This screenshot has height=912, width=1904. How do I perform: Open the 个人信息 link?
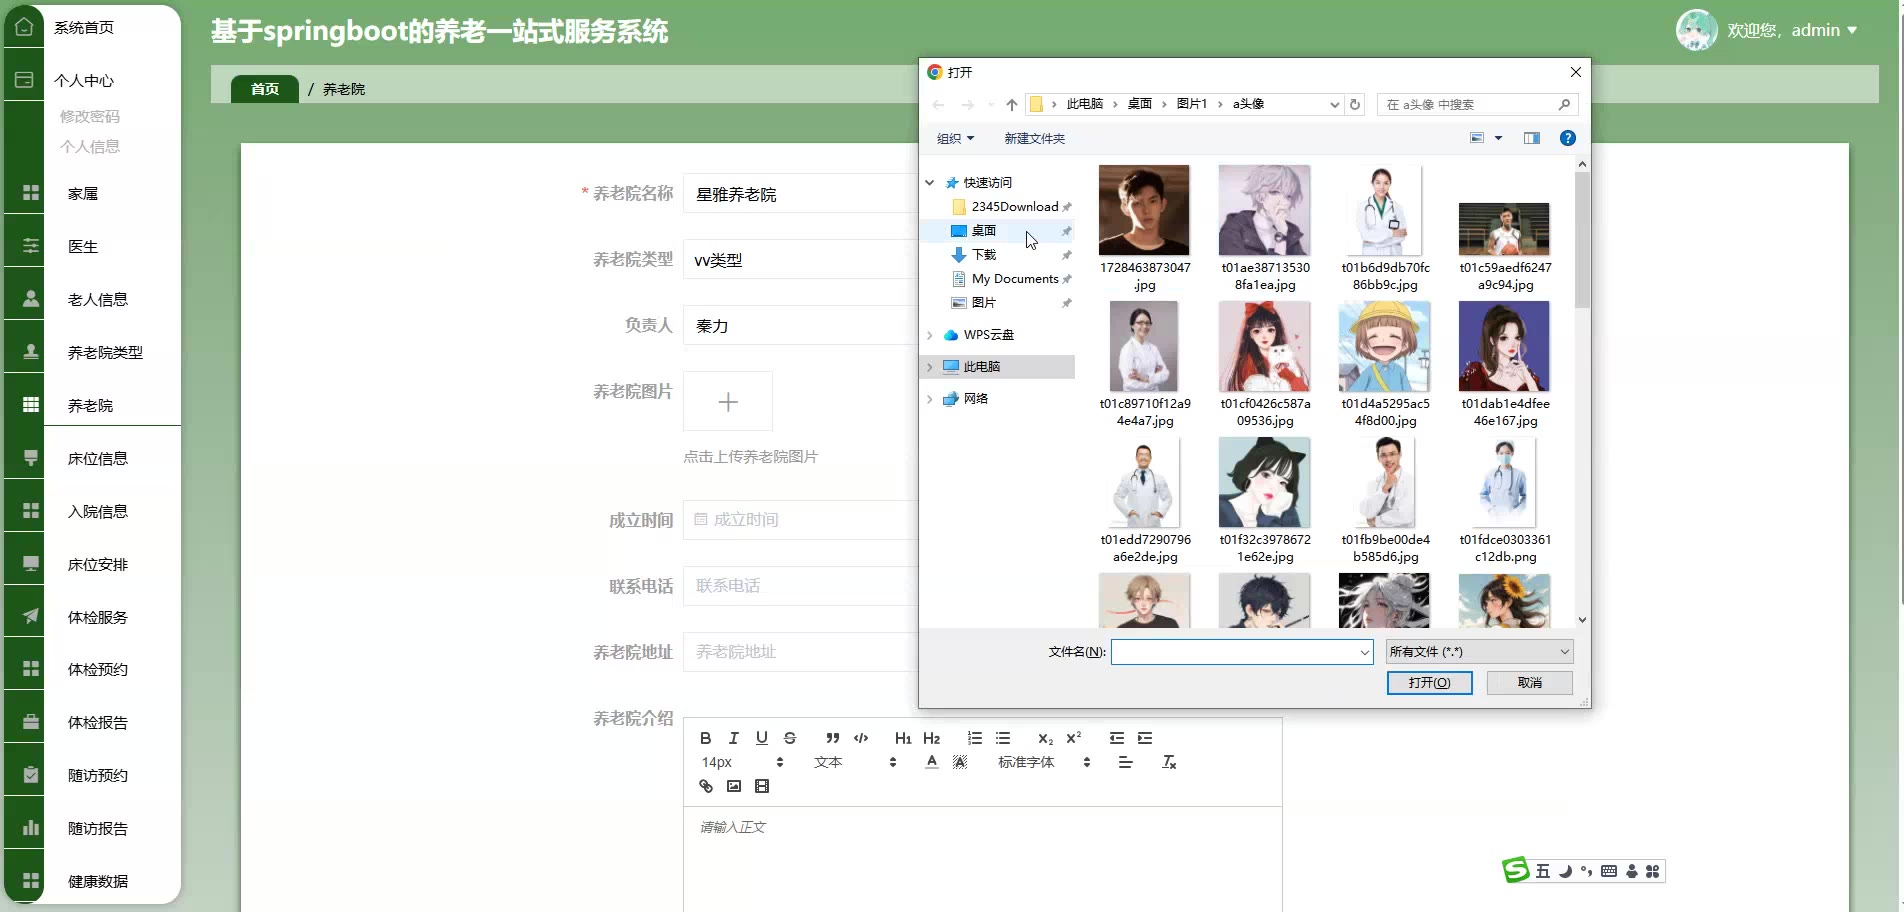click(90, 146)
